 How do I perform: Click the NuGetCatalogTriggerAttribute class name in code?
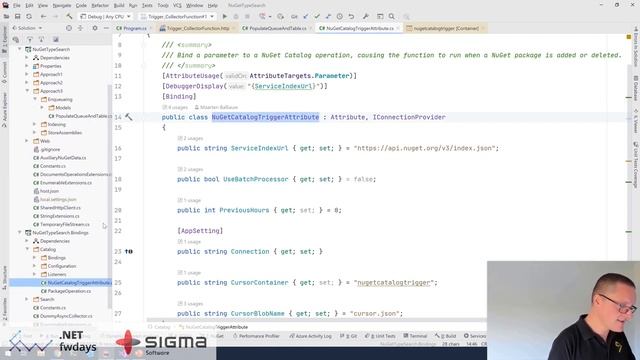tap(265, 117)
